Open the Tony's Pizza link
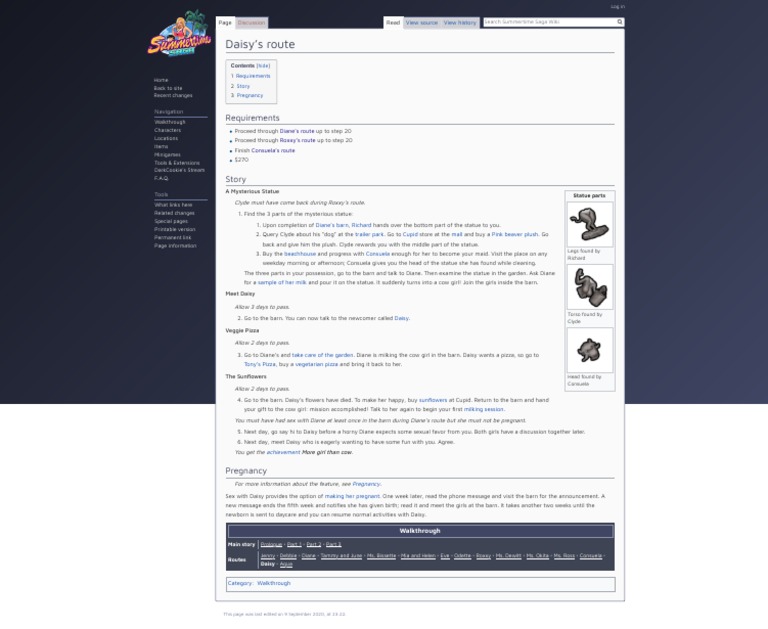 coord(260,364)
